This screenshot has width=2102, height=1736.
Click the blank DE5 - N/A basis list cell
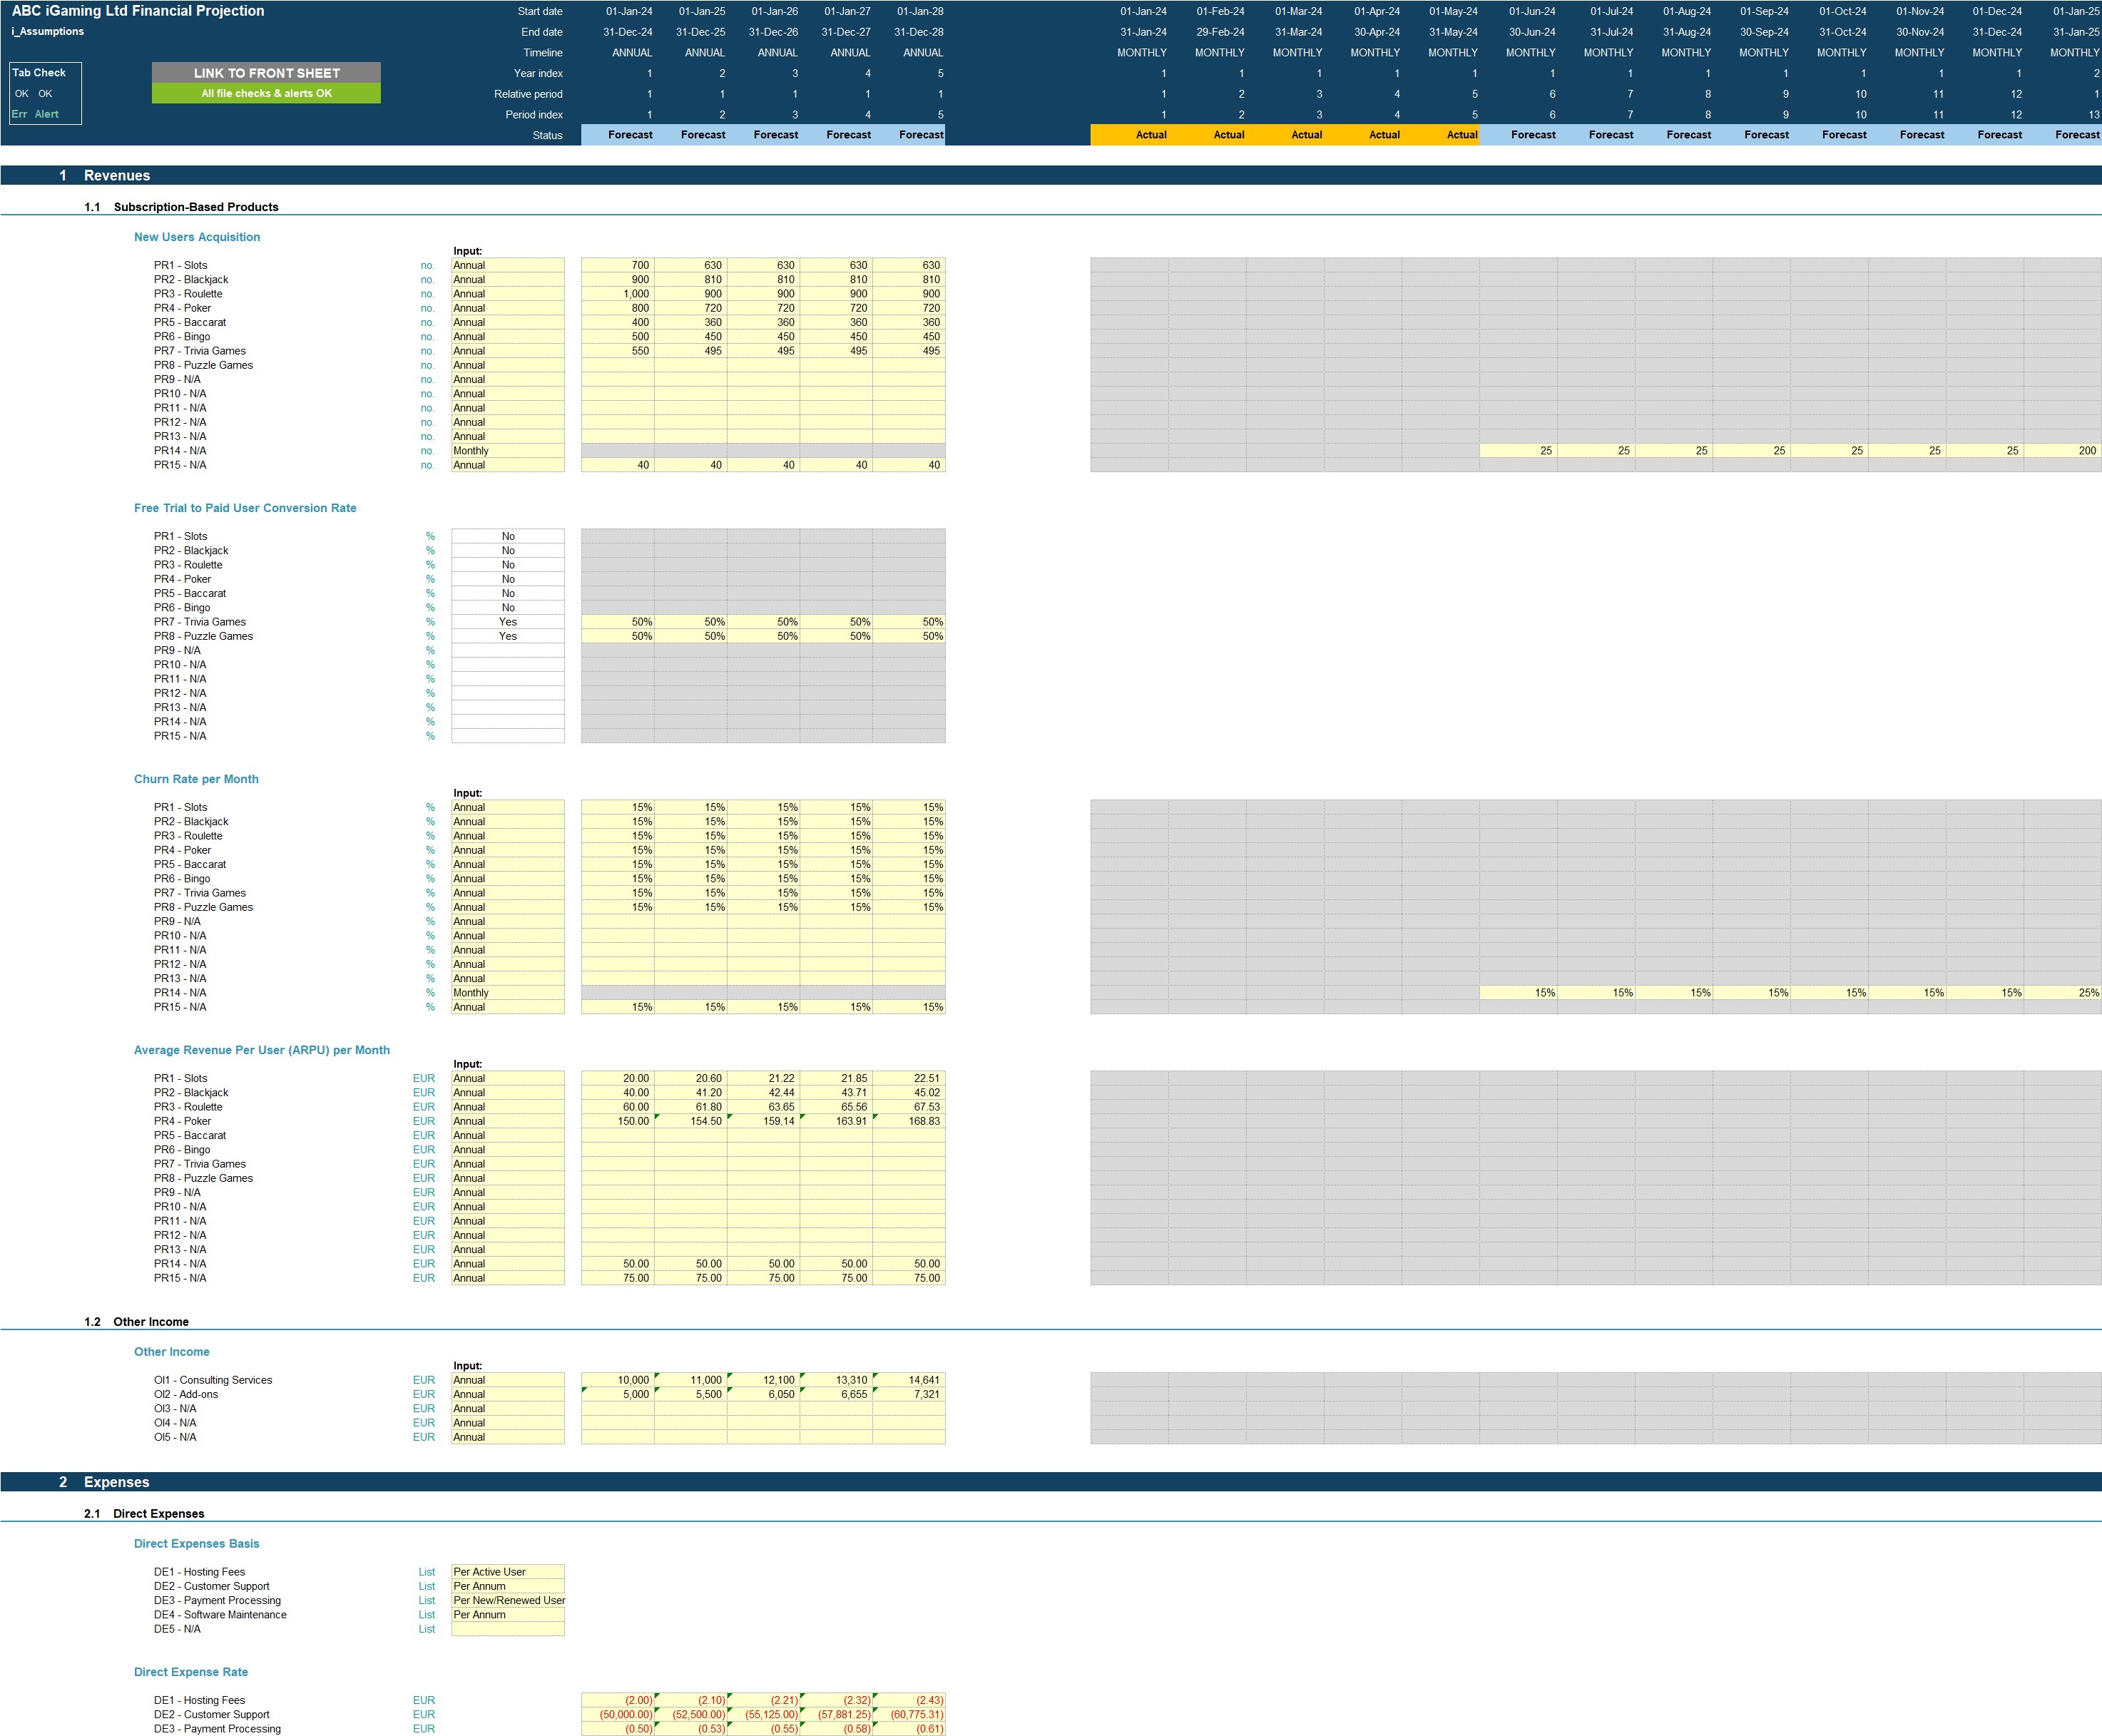point(507,1629)
